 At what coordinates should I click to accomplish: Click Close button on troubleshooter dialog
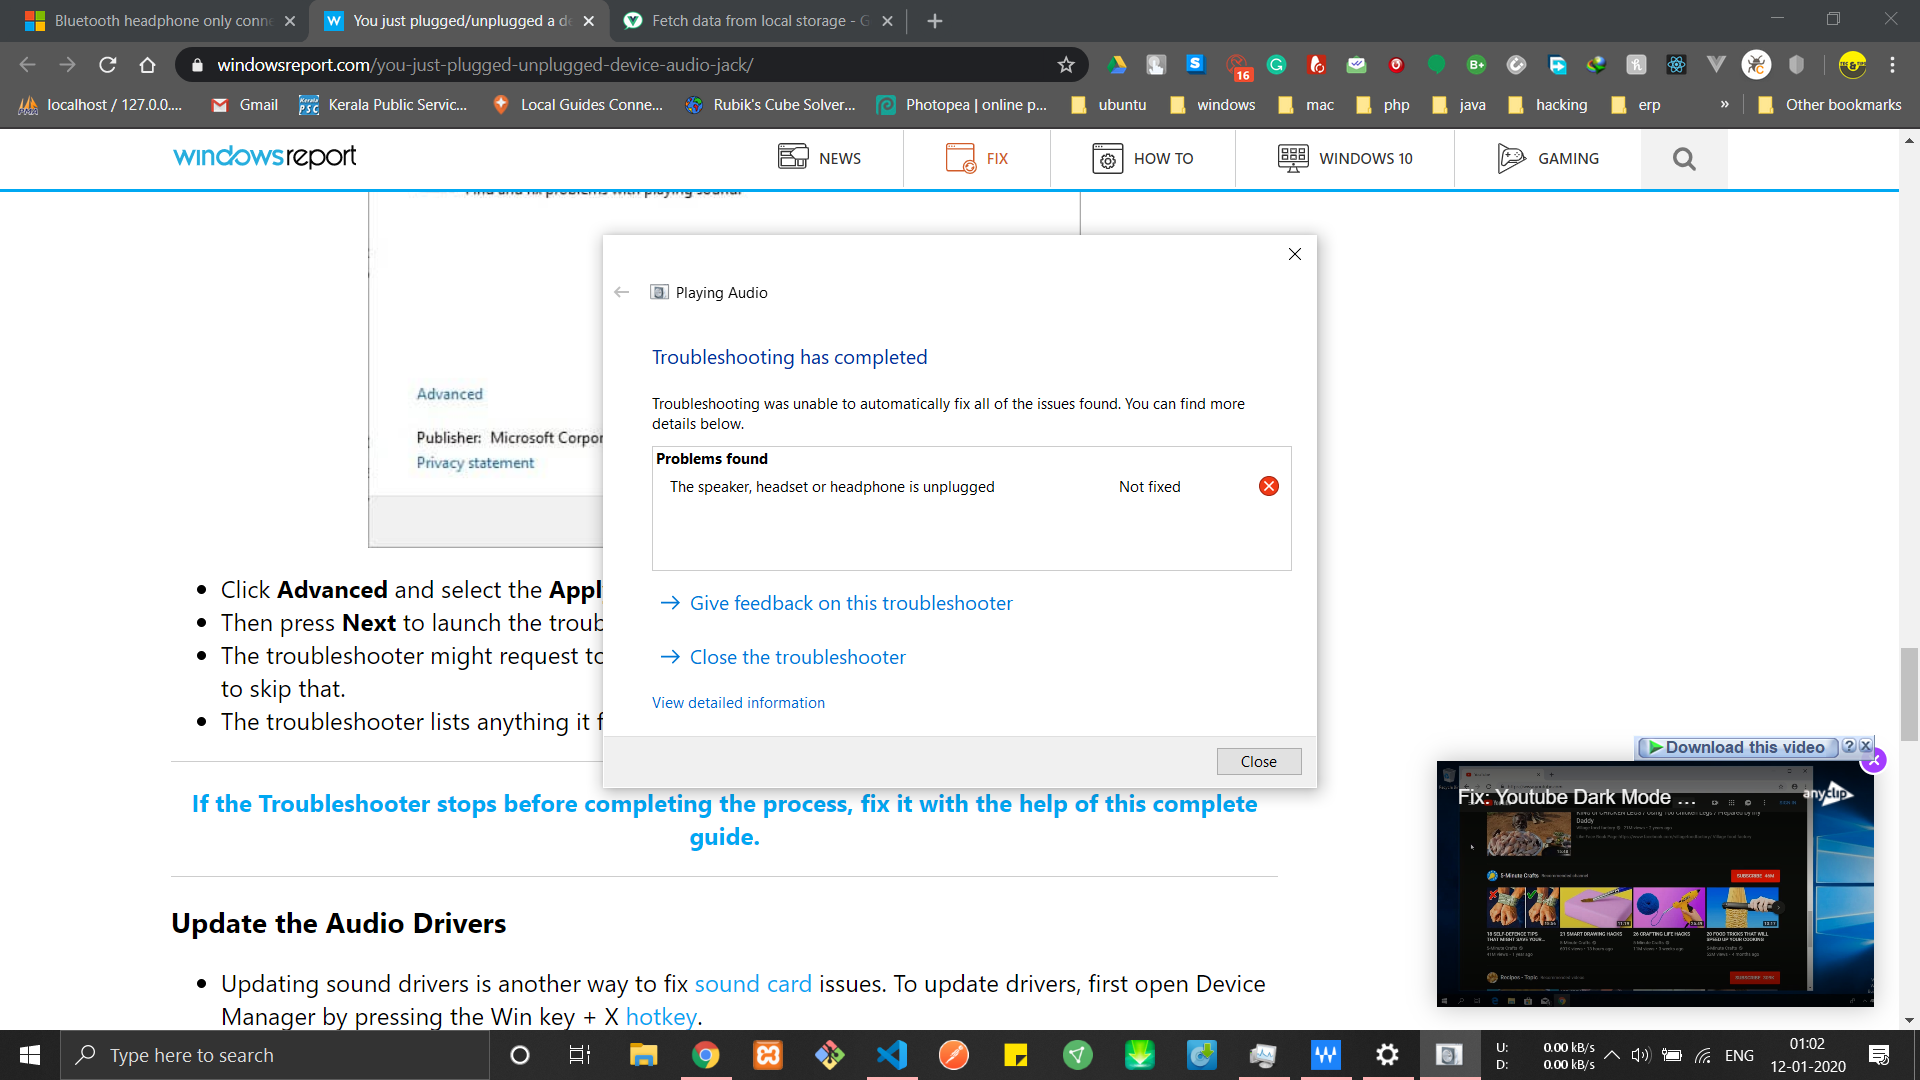pos(1257,760)
